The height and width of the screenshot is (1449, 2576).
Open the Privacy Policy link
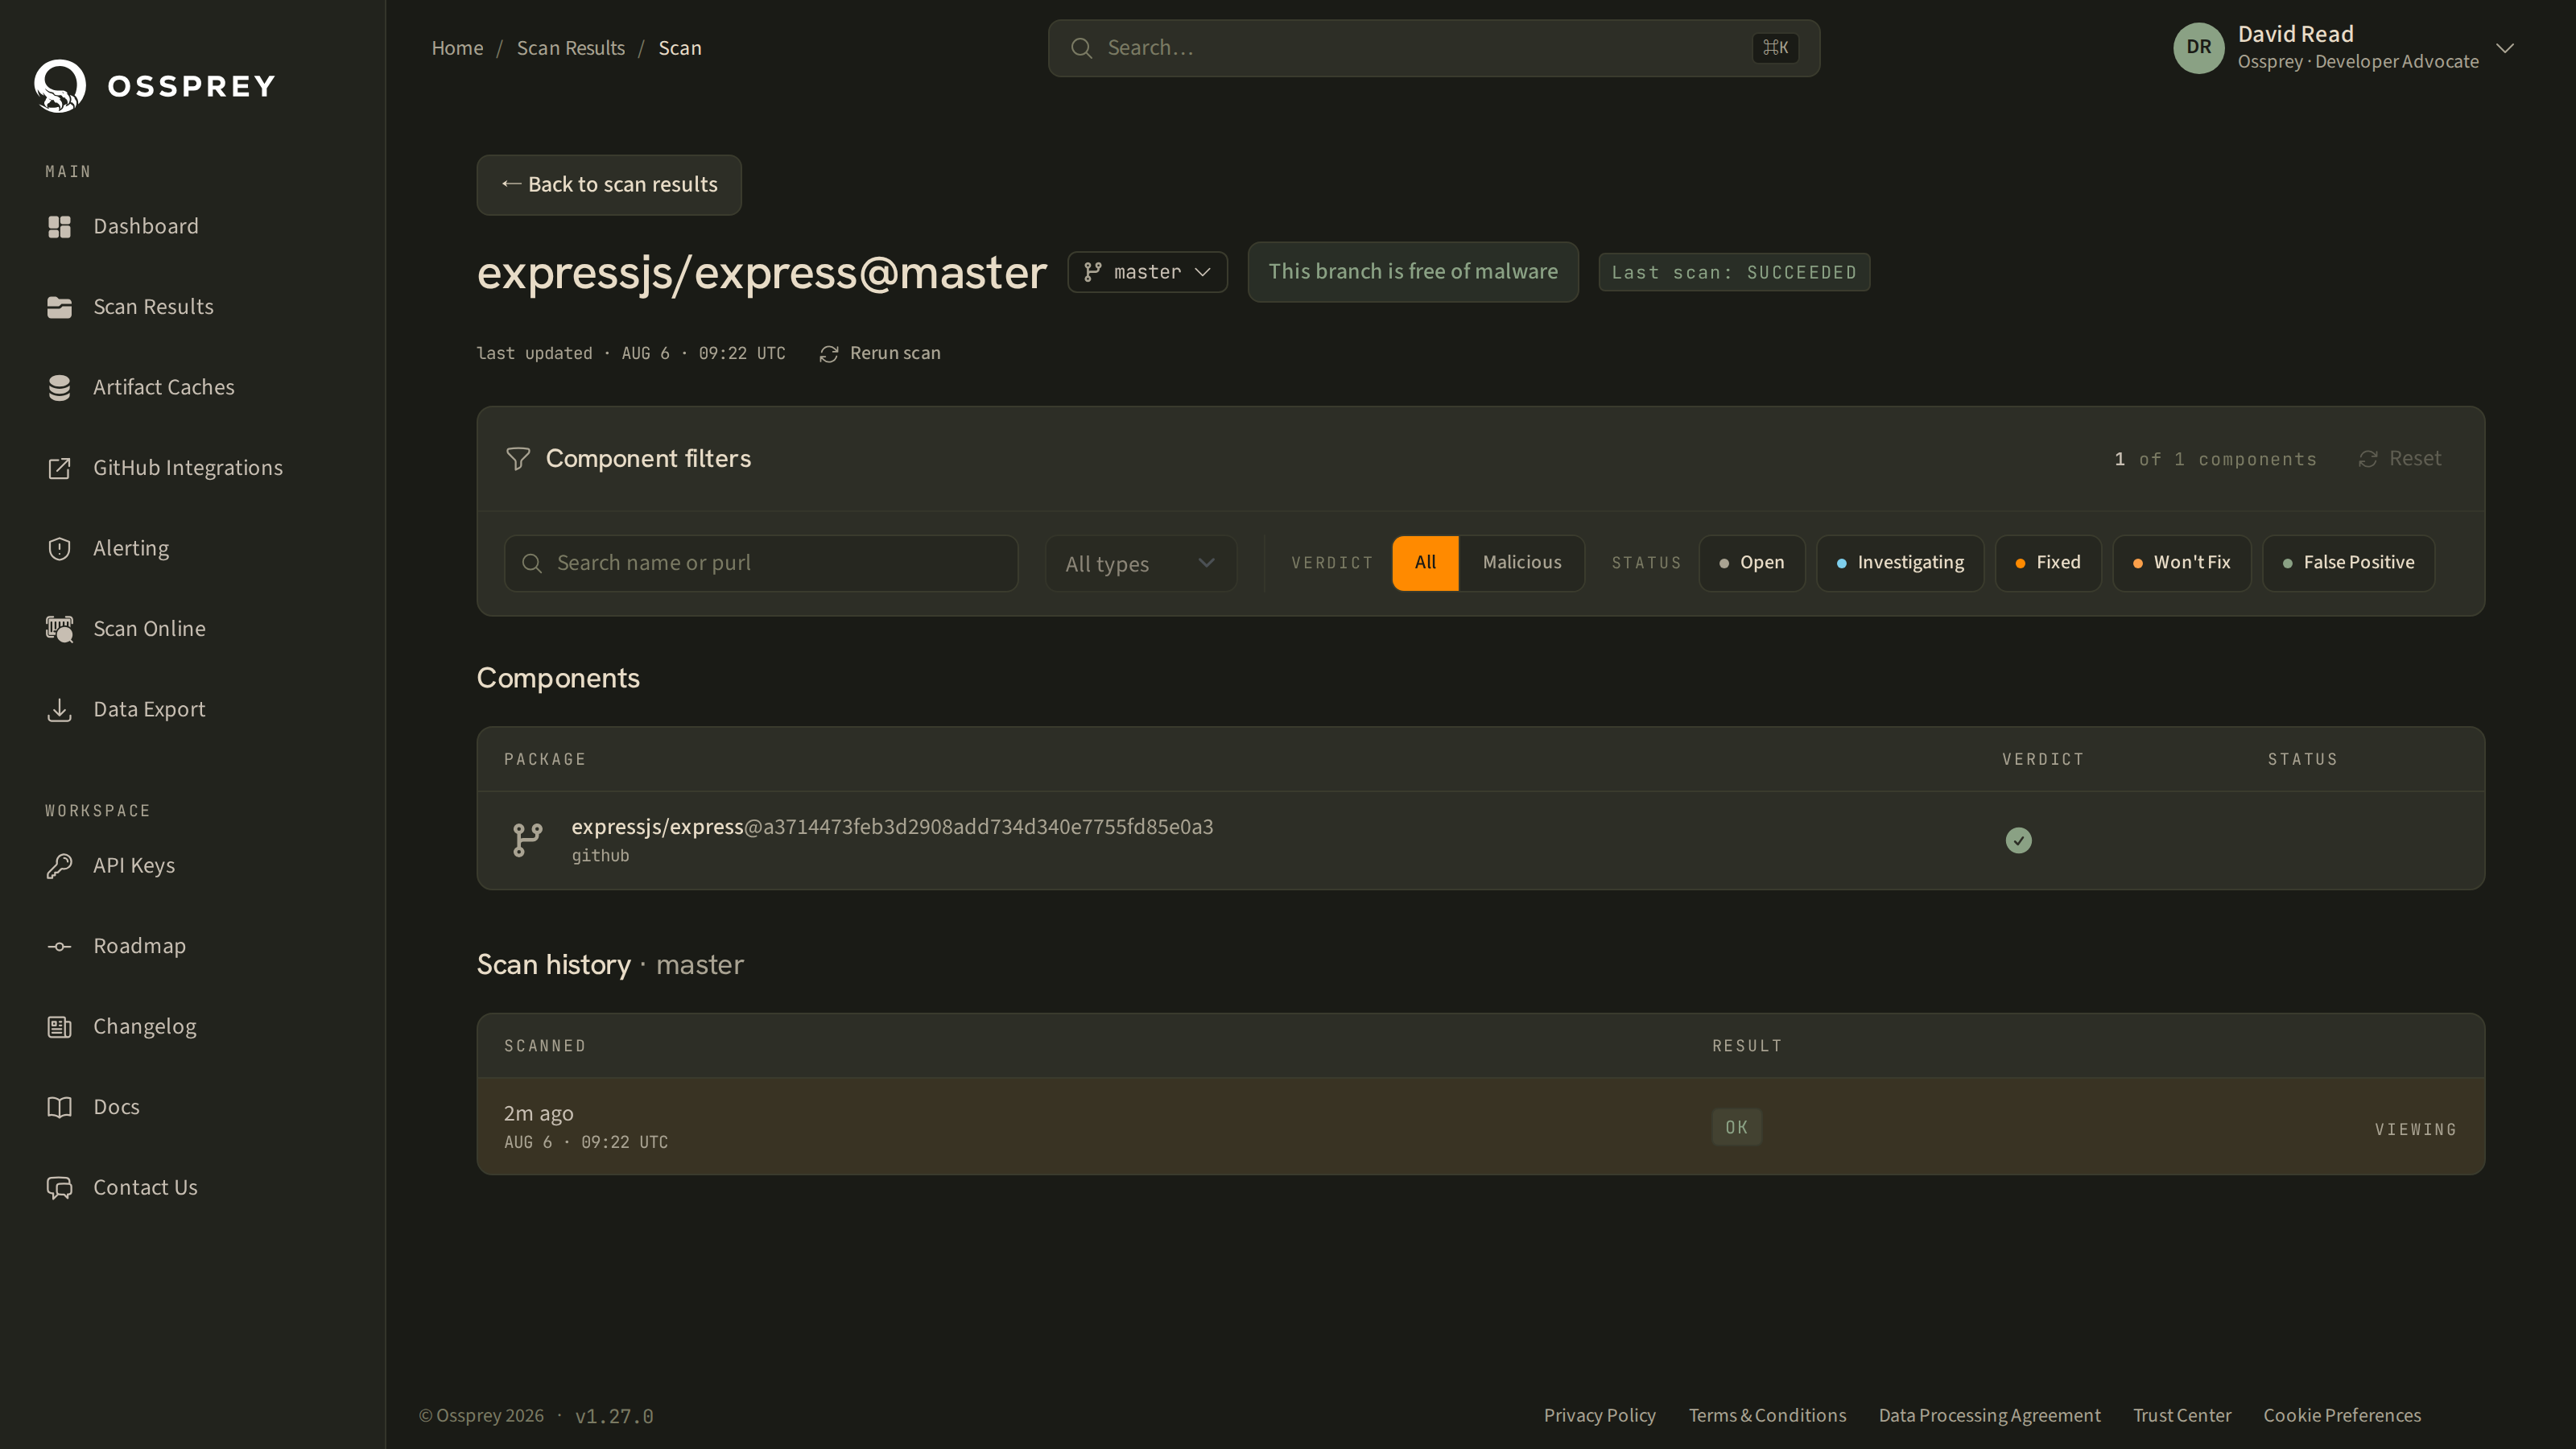pos(1599,1415)
